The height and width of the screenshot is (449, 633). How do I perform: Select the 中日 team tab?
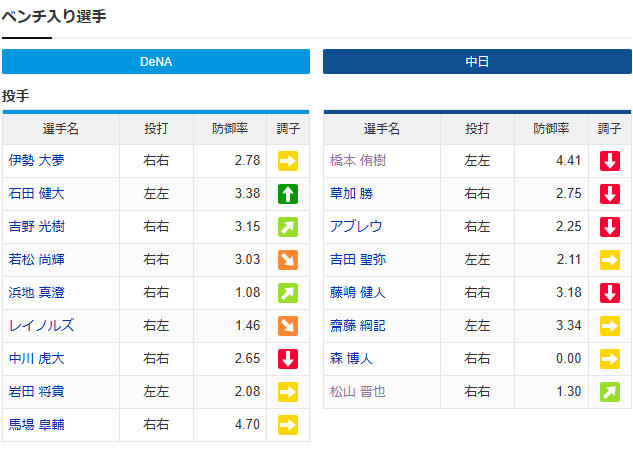tap(477, 61)
